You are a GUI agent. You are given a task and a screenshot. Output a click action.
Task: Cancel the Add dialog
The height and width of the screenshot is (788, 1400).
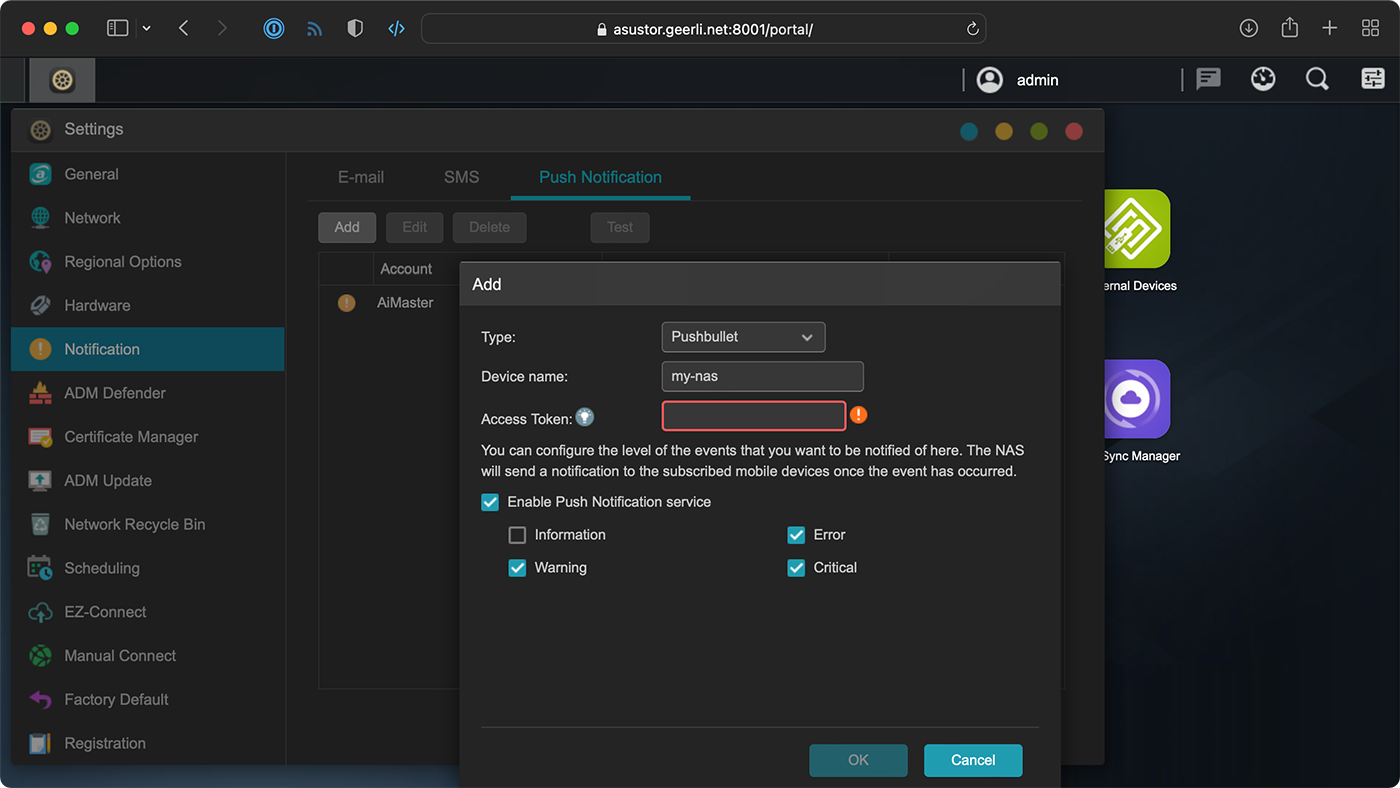[x=973, y=760]
